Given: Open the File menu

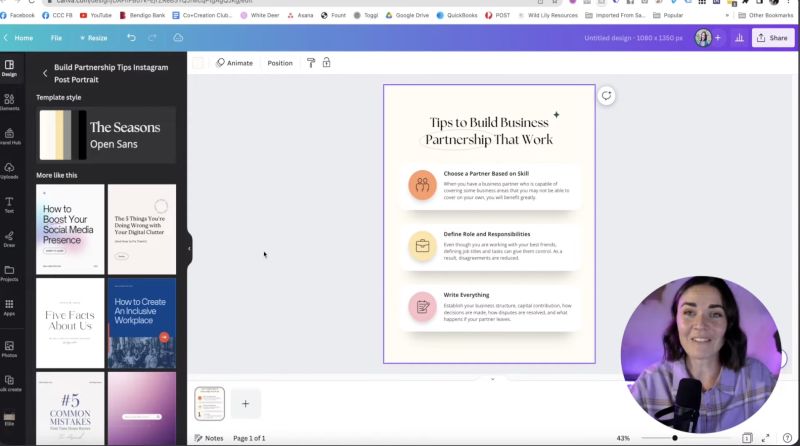Looking at the screenshot, I should [x=56, y=38].
